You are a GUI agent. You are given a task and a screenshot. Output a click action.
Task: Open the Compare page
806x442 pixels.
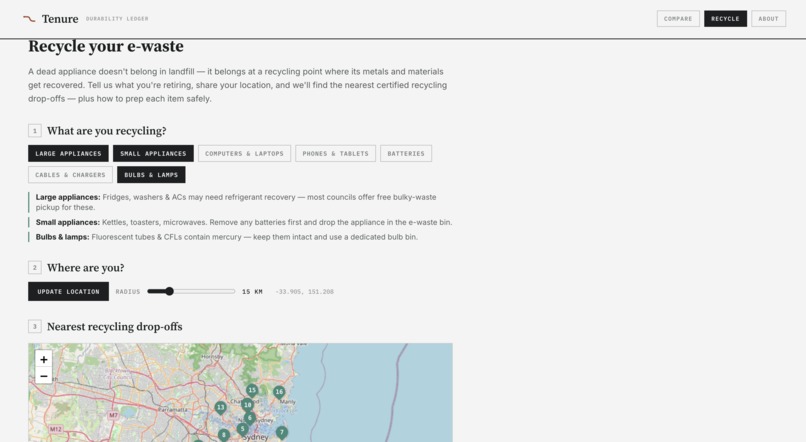678,19
